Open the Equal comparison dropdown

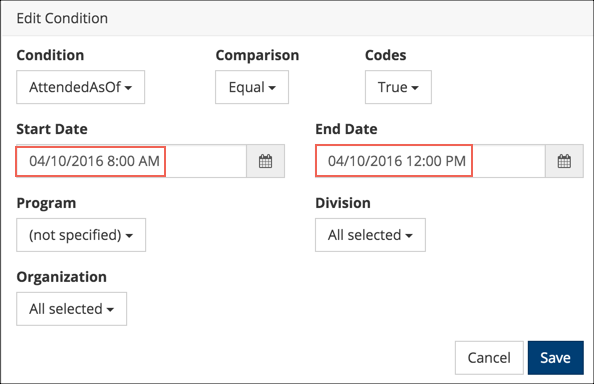point(252,87)
